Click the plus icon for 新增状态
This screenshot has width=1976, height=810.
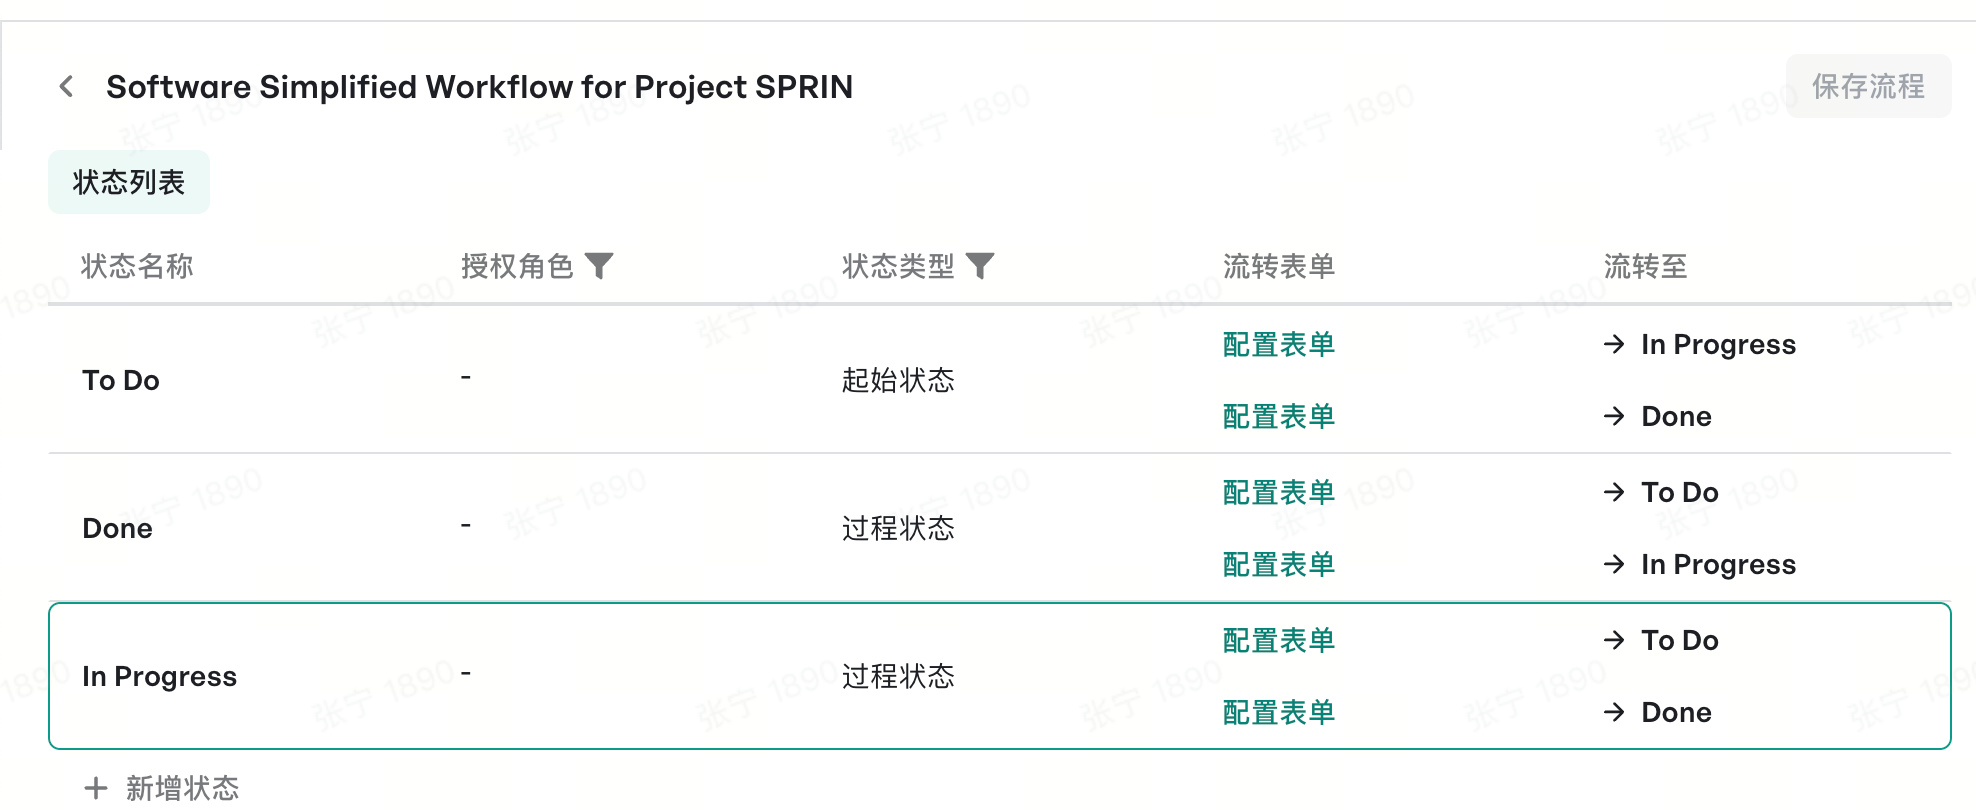96,788
